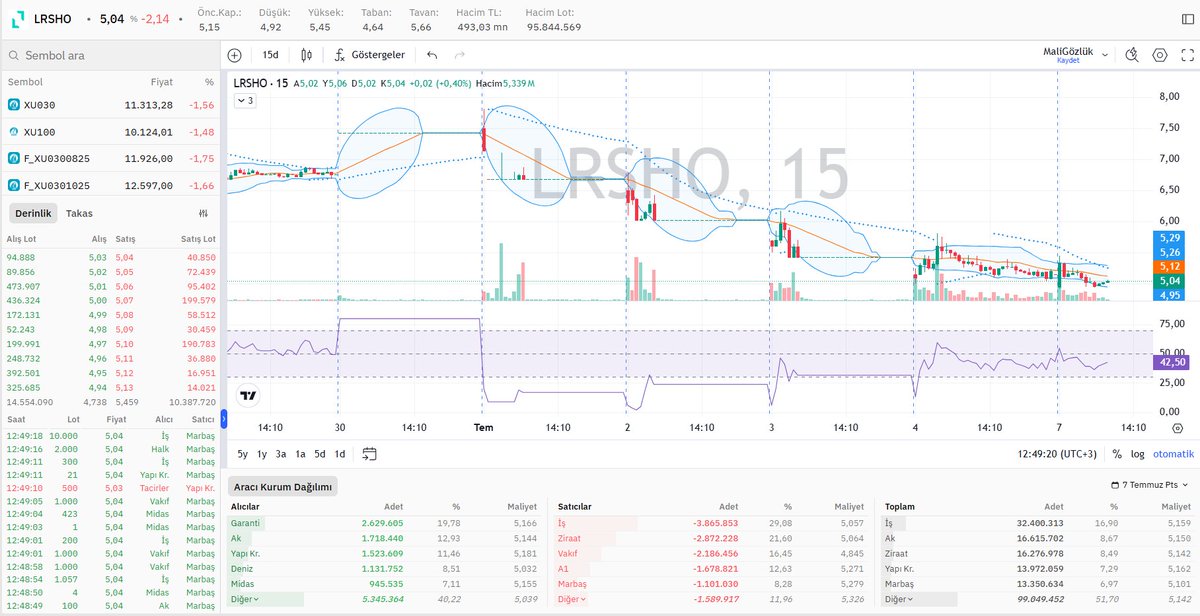The image size is (1200, 616).
Task: Select XU100 in the symbol list
Action: [x=111, y=131]
